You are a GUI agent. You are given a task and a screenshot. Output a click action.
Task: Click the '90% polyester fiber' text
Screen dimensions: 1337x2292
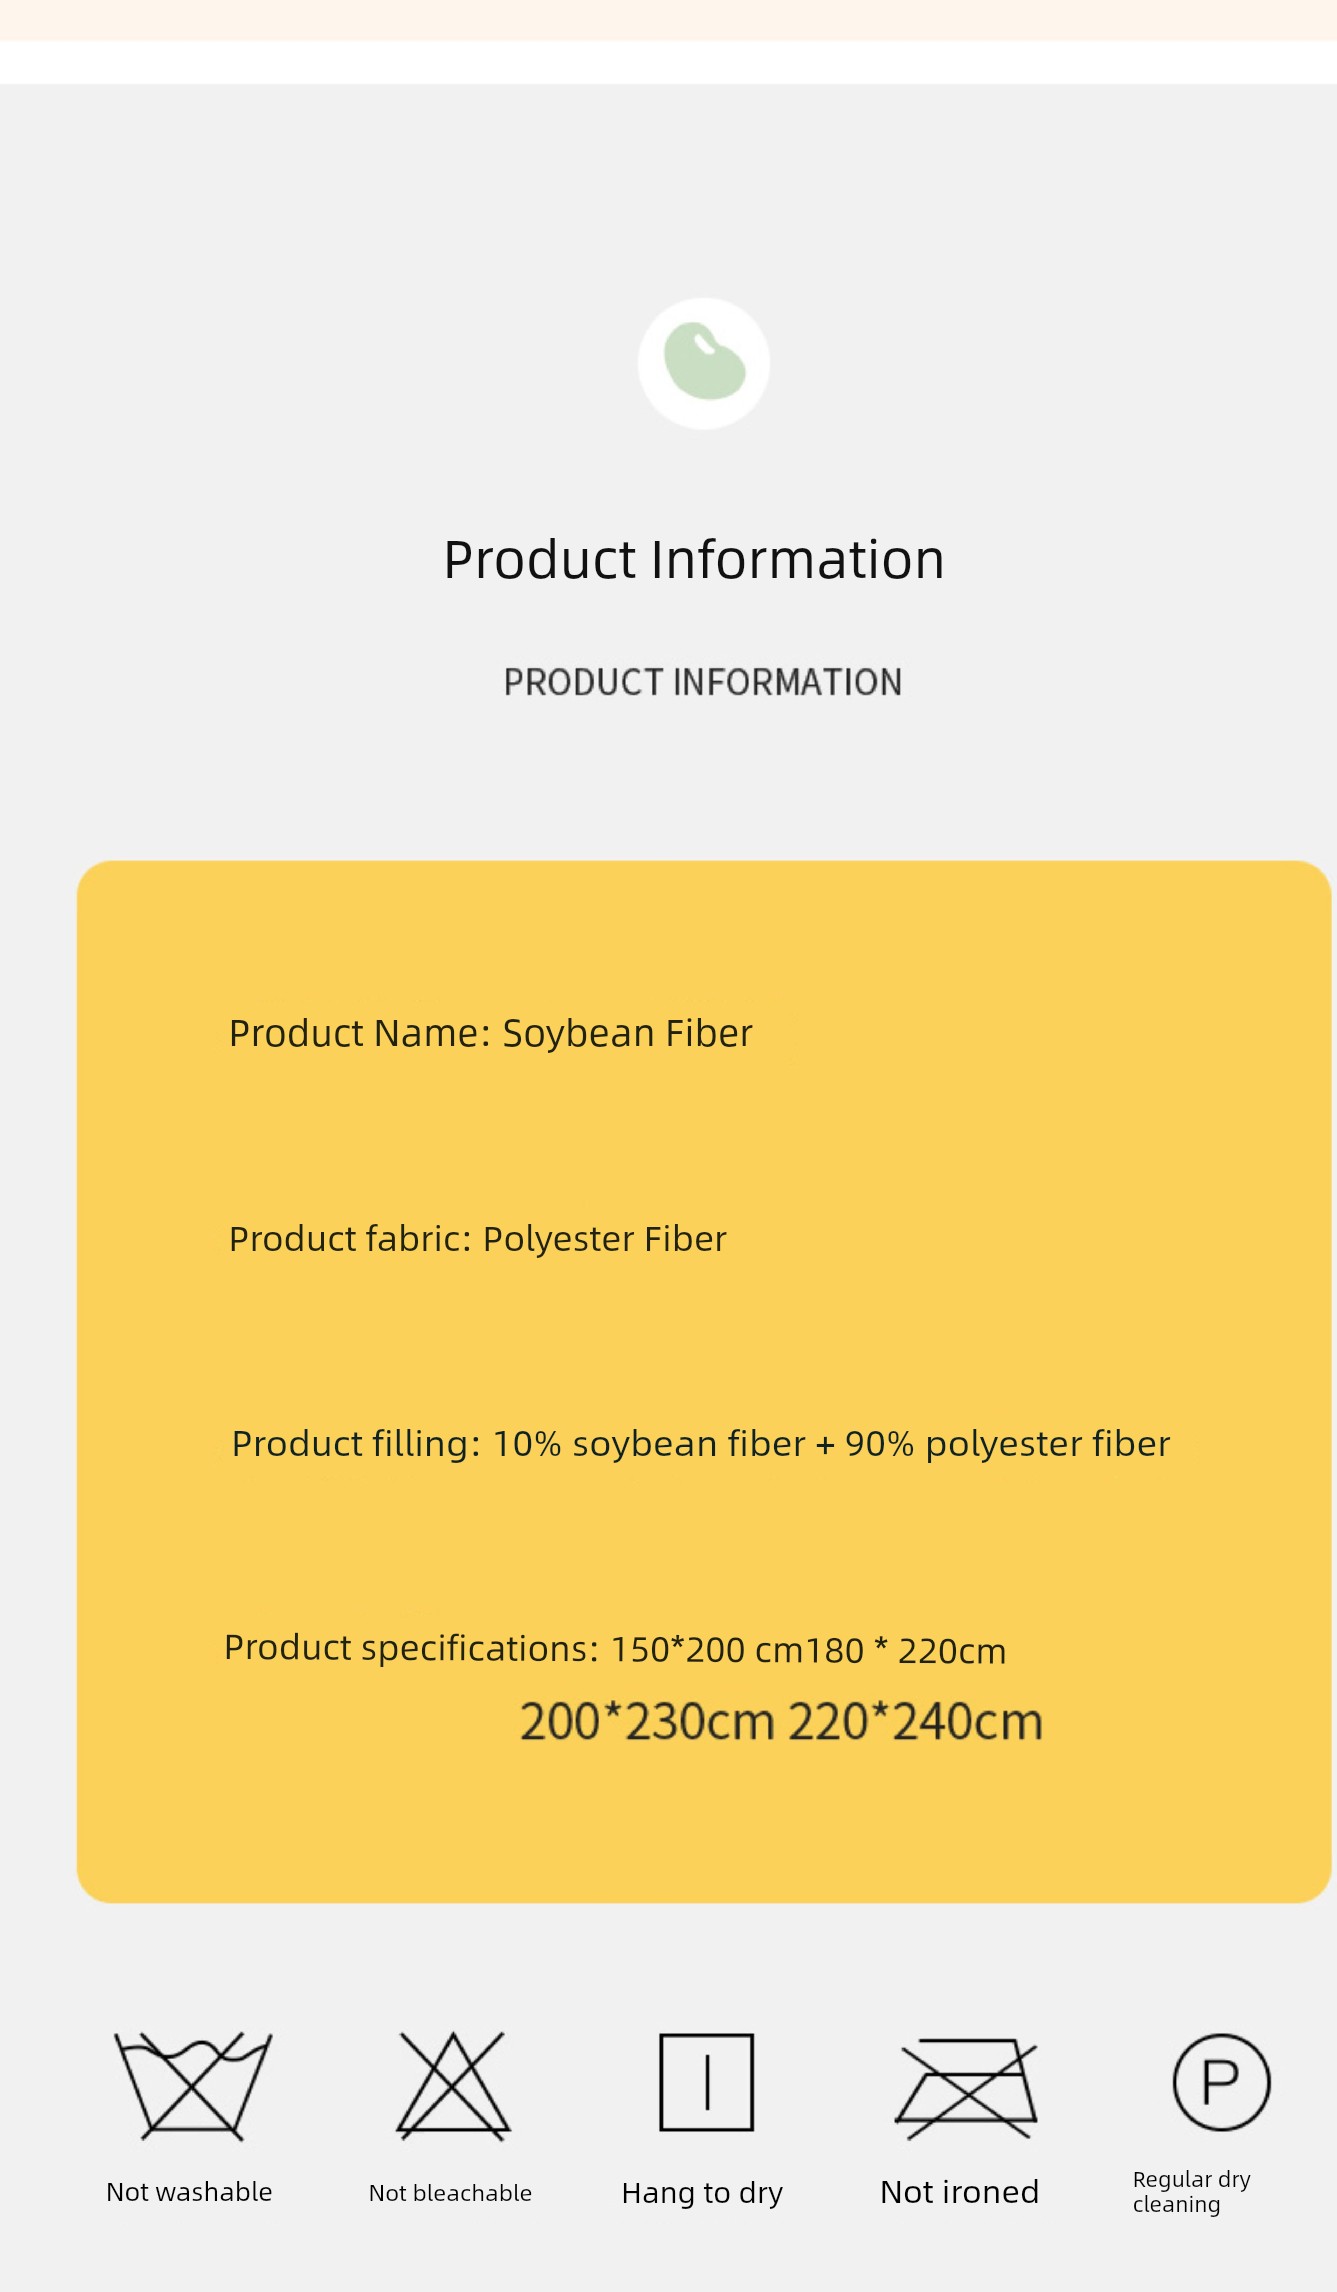(x=1007, y=1444)
